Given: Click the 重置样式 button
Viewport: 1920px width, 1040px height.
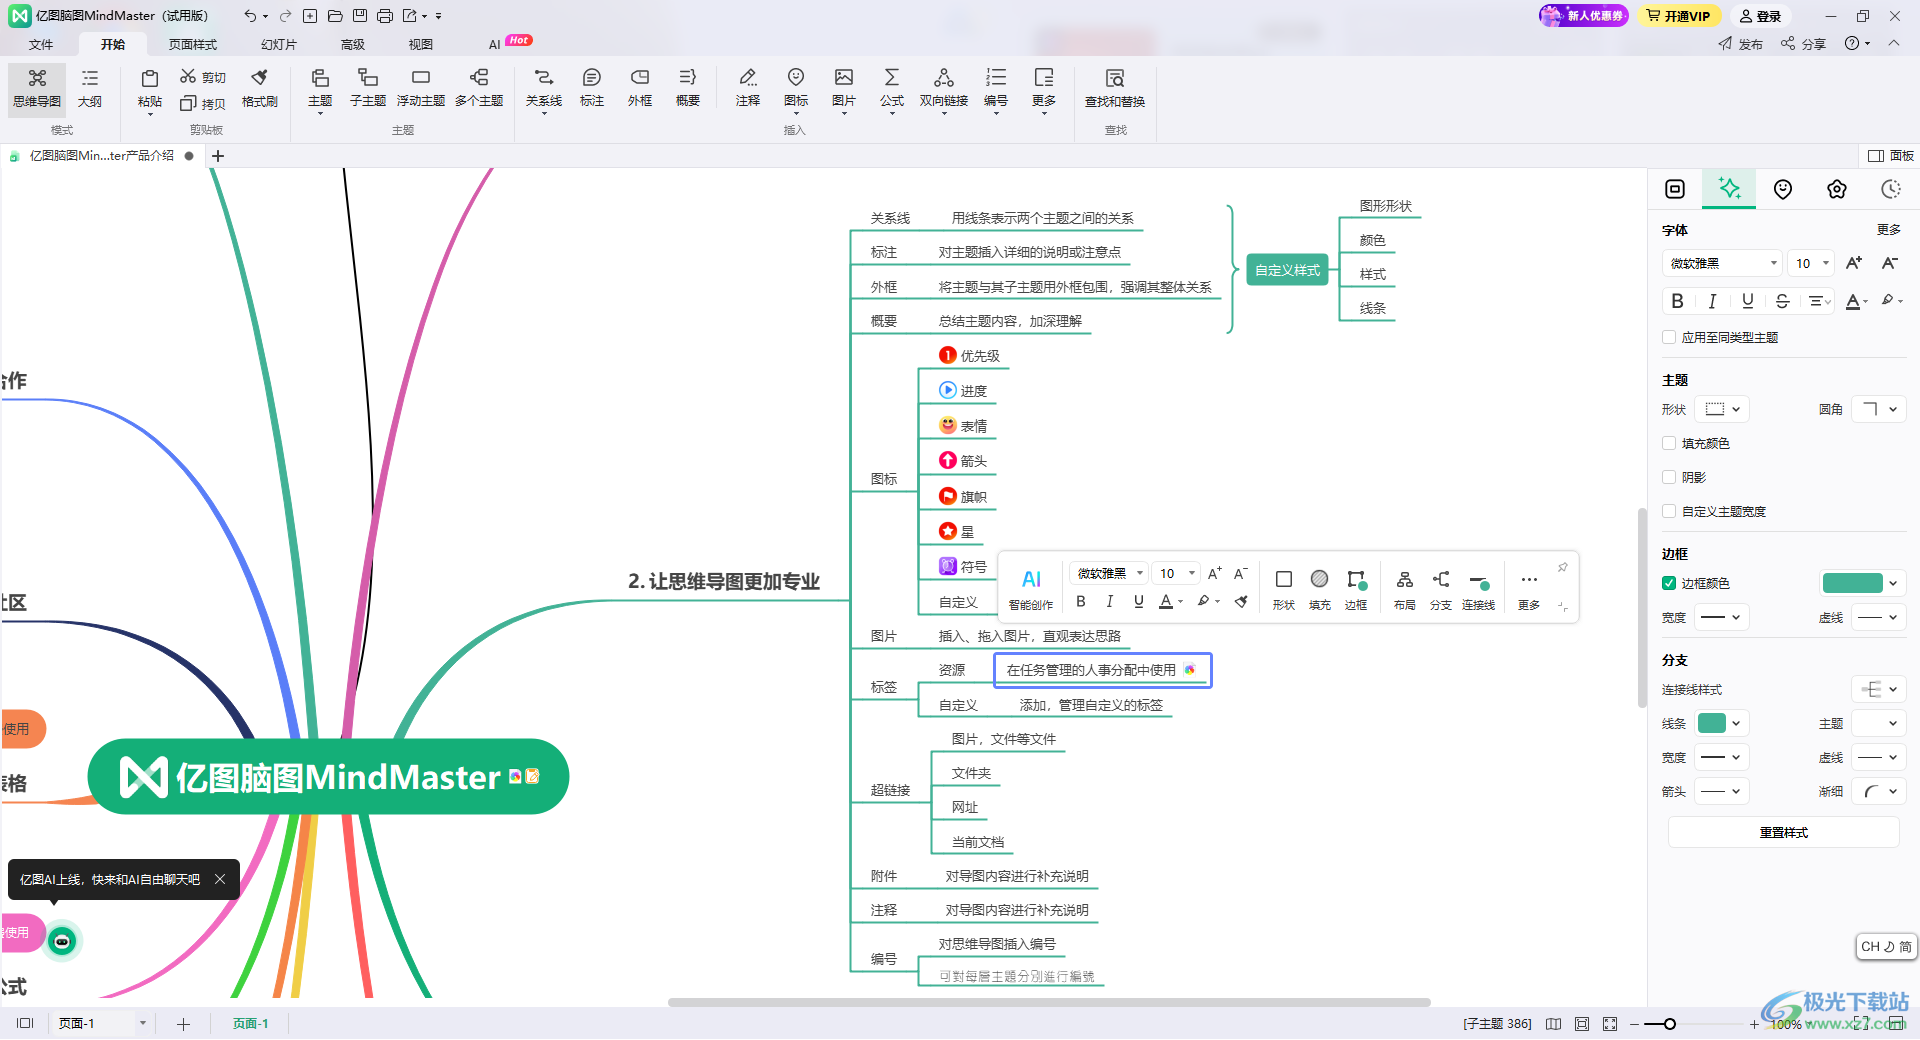Looking at the screenshot, I should [1784, 833].
